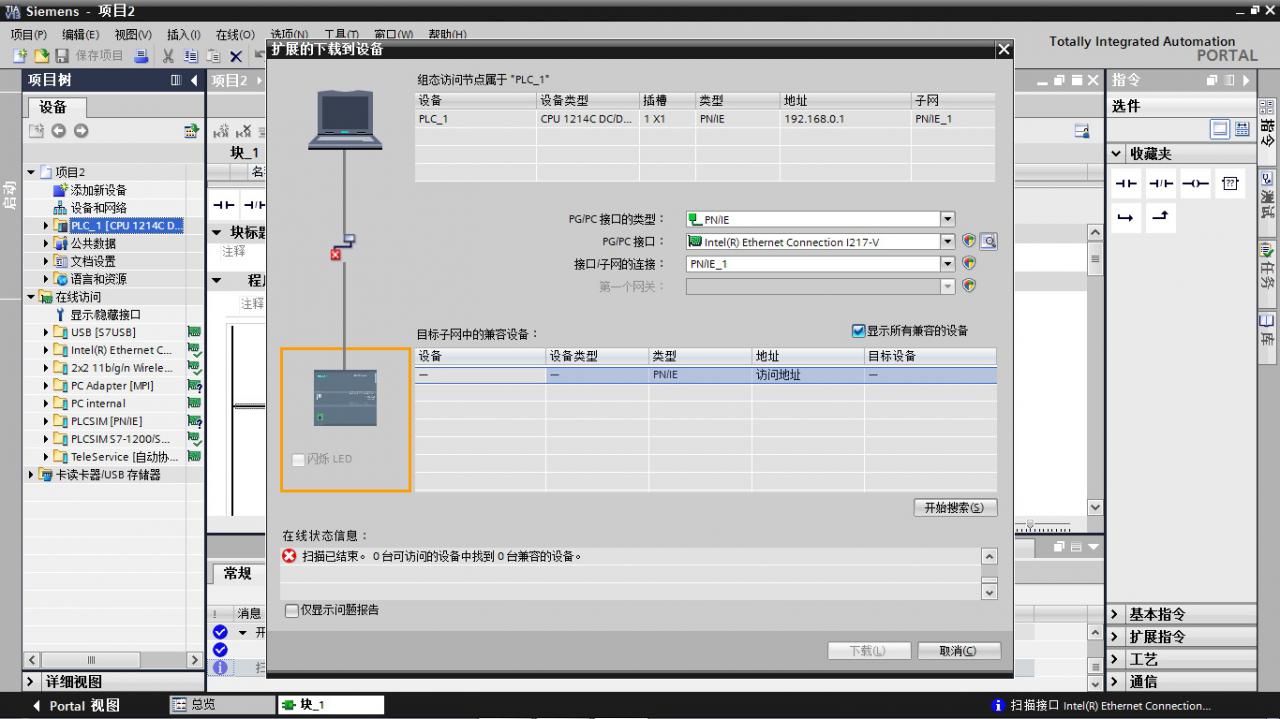Click the save project disk icon
1280x719 pixels.
tap(62, 56)
